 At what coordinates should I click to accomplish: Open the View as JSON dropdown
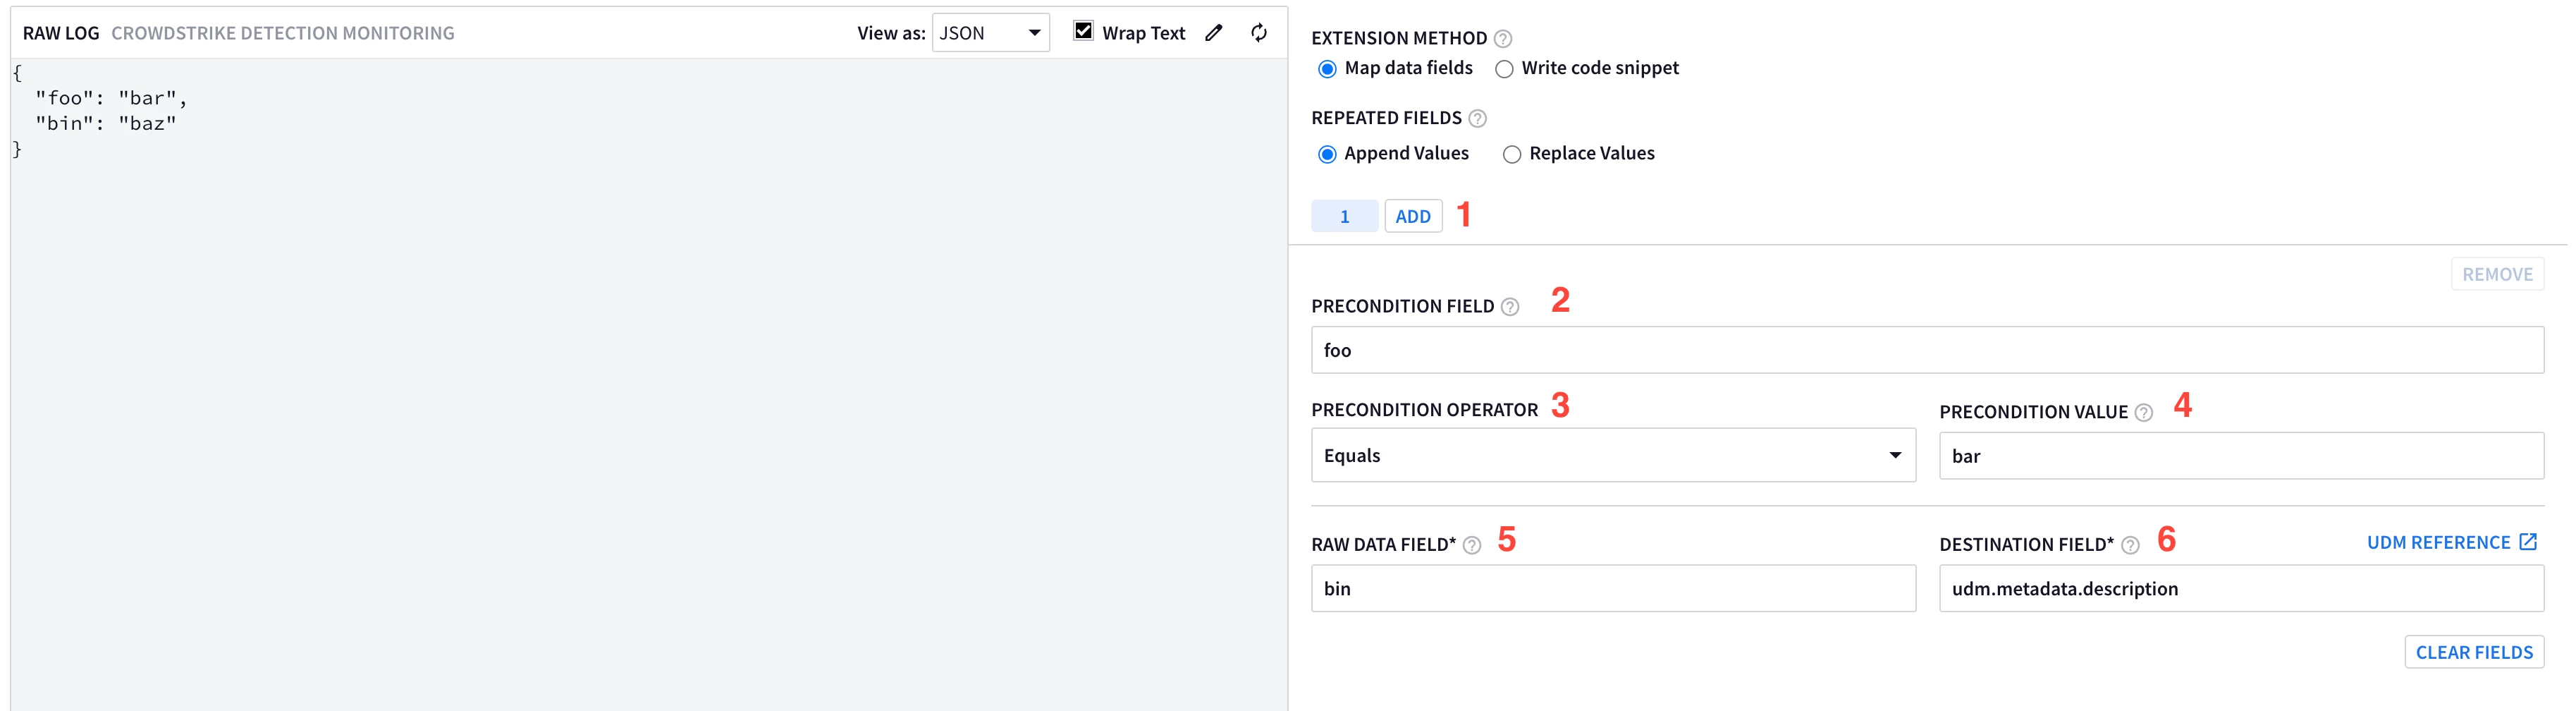[x=990, y=33]
